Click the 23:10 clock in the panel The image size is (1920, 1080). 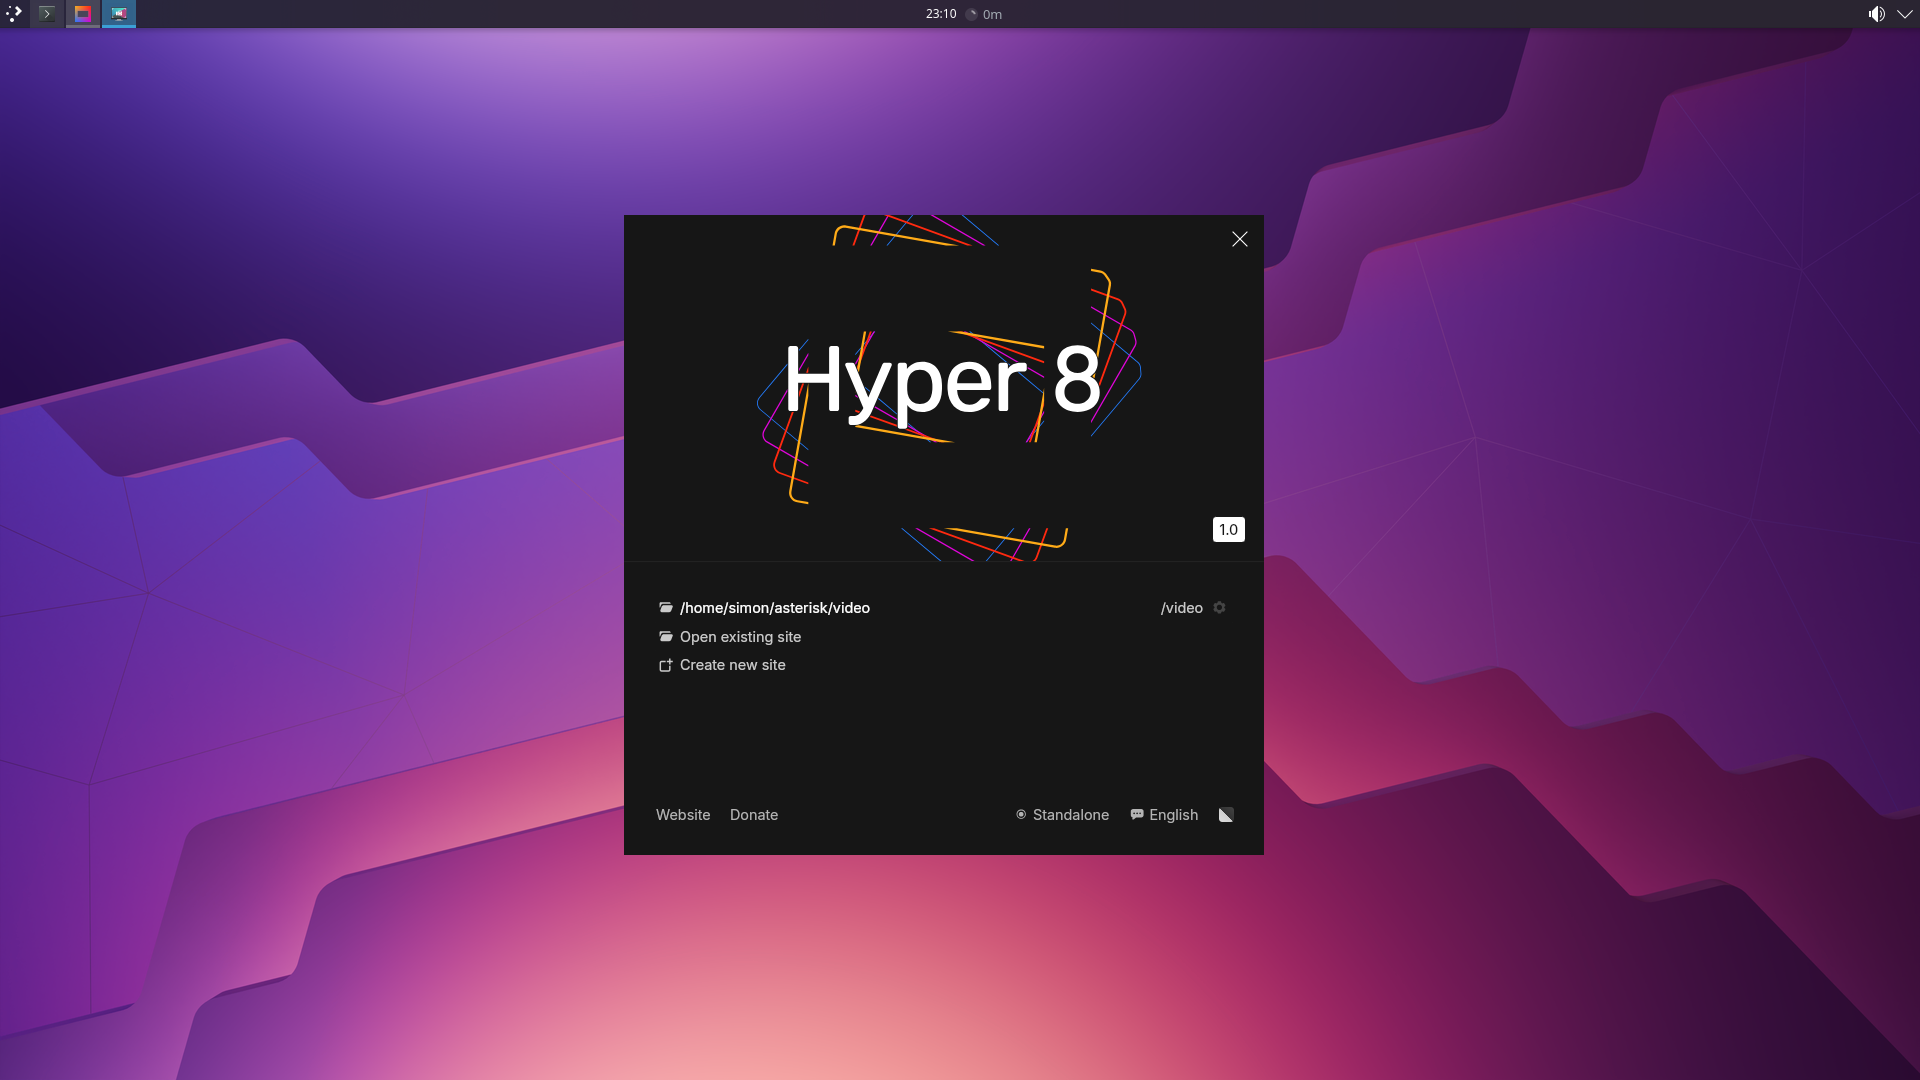939,14
